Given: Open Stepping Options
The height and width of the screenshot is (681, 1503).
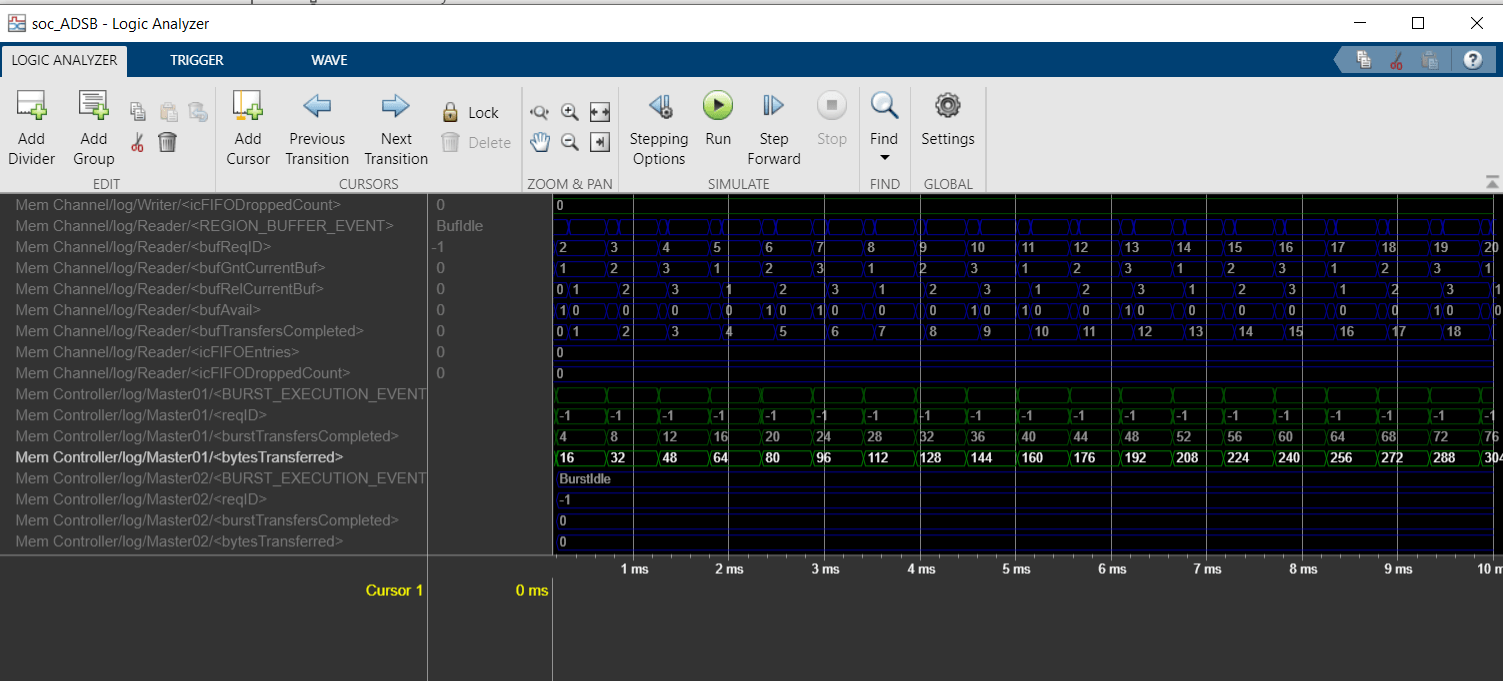Looking at the screenshot, I should pos(659,105).
